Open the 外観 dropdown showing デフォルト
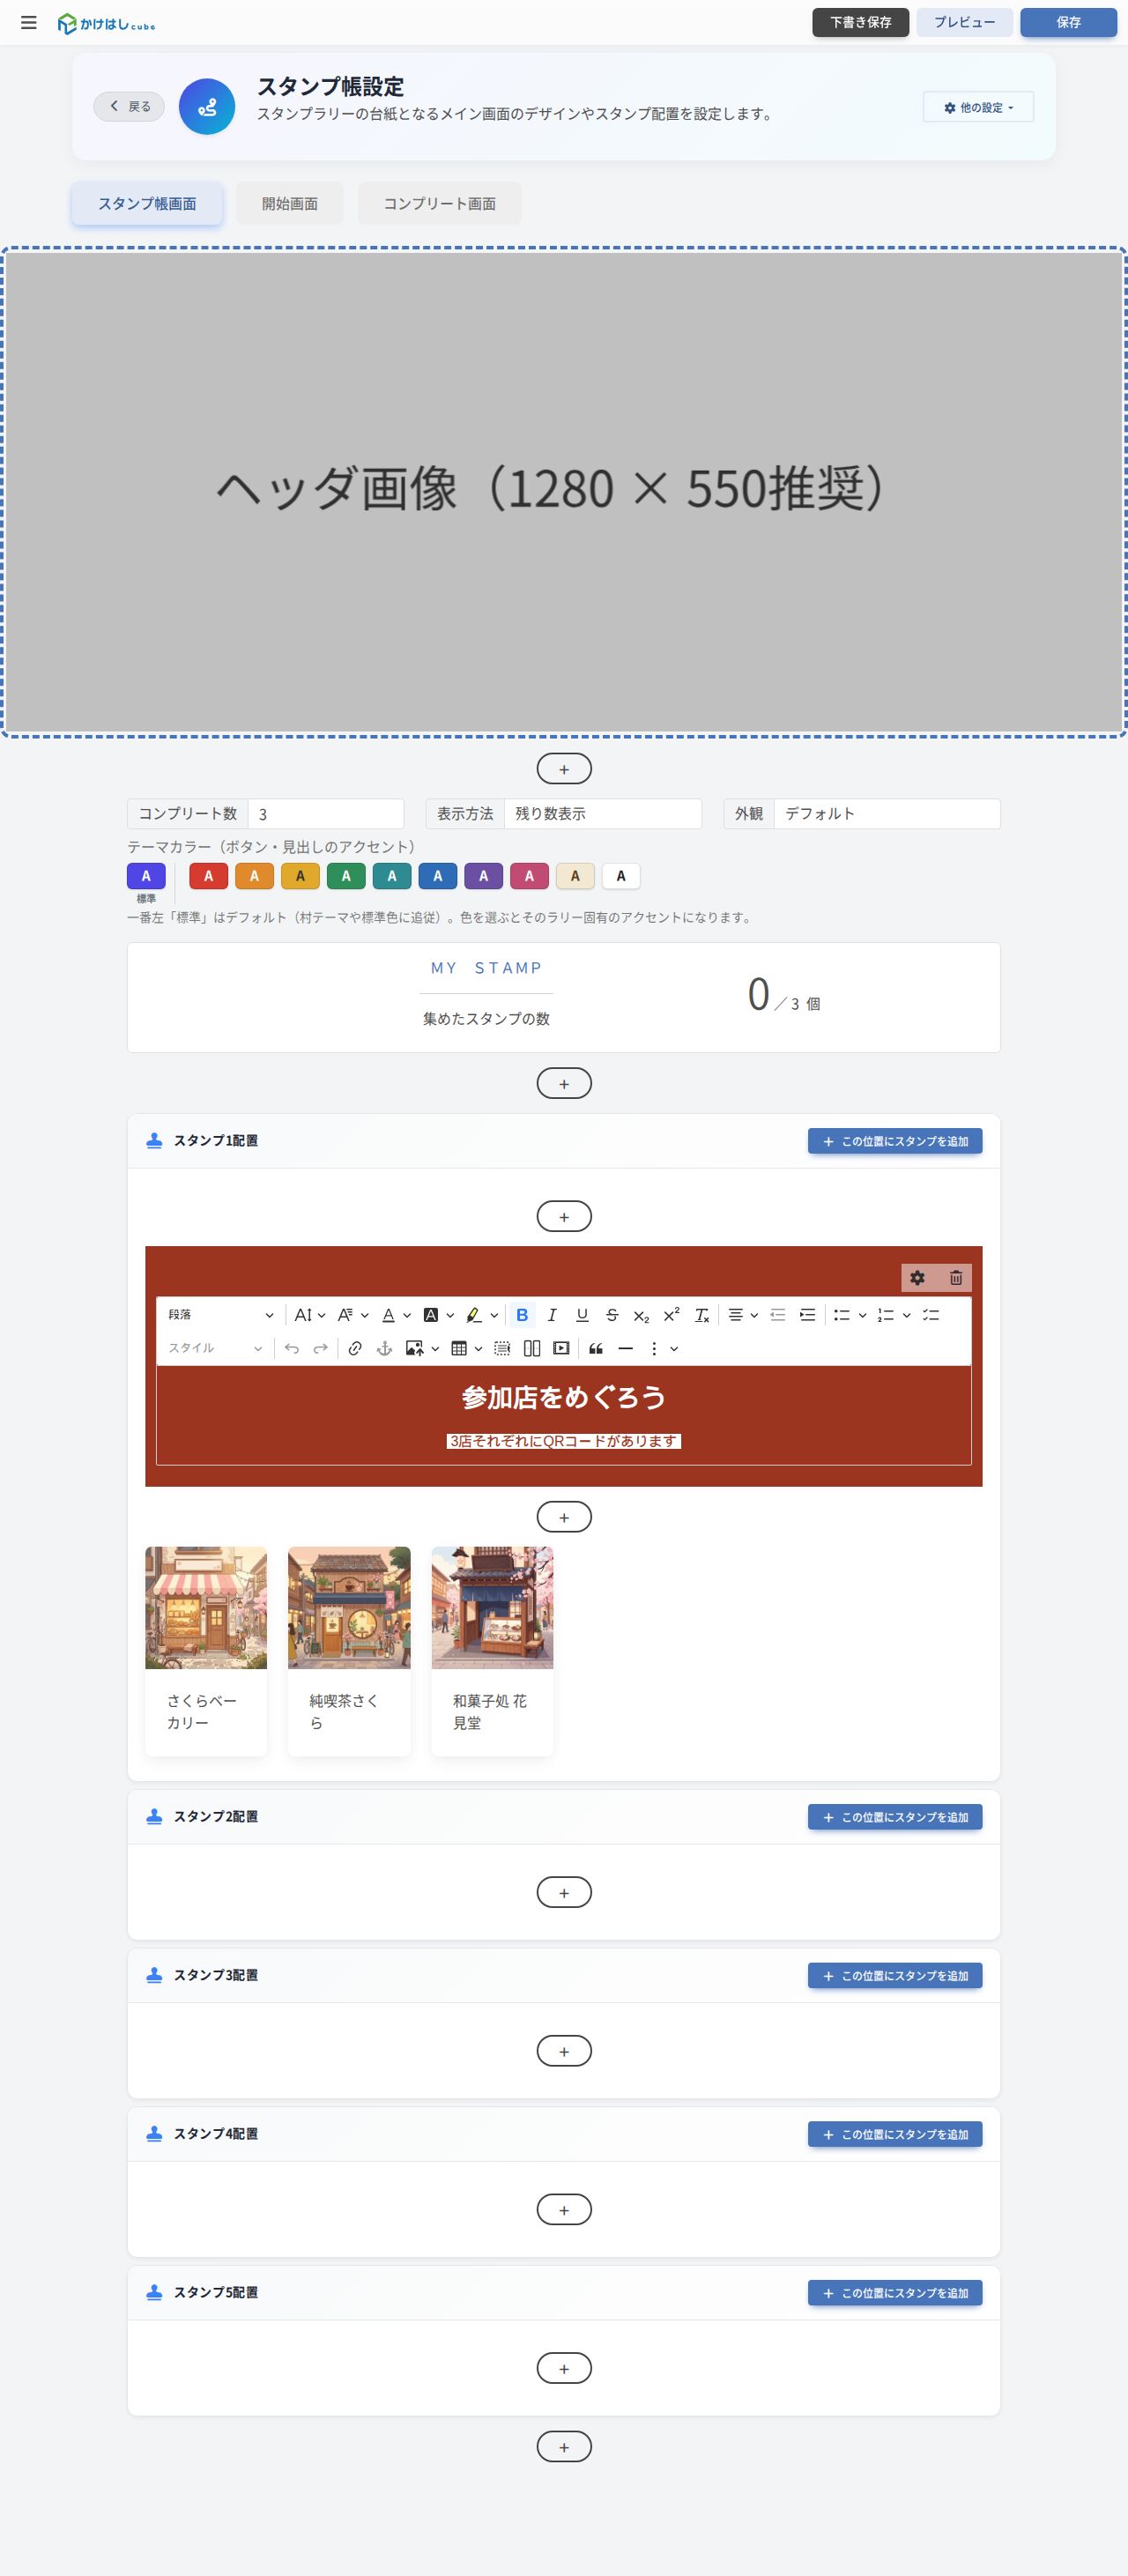Screen dimensions: 1128x2576 coord(886,813)
